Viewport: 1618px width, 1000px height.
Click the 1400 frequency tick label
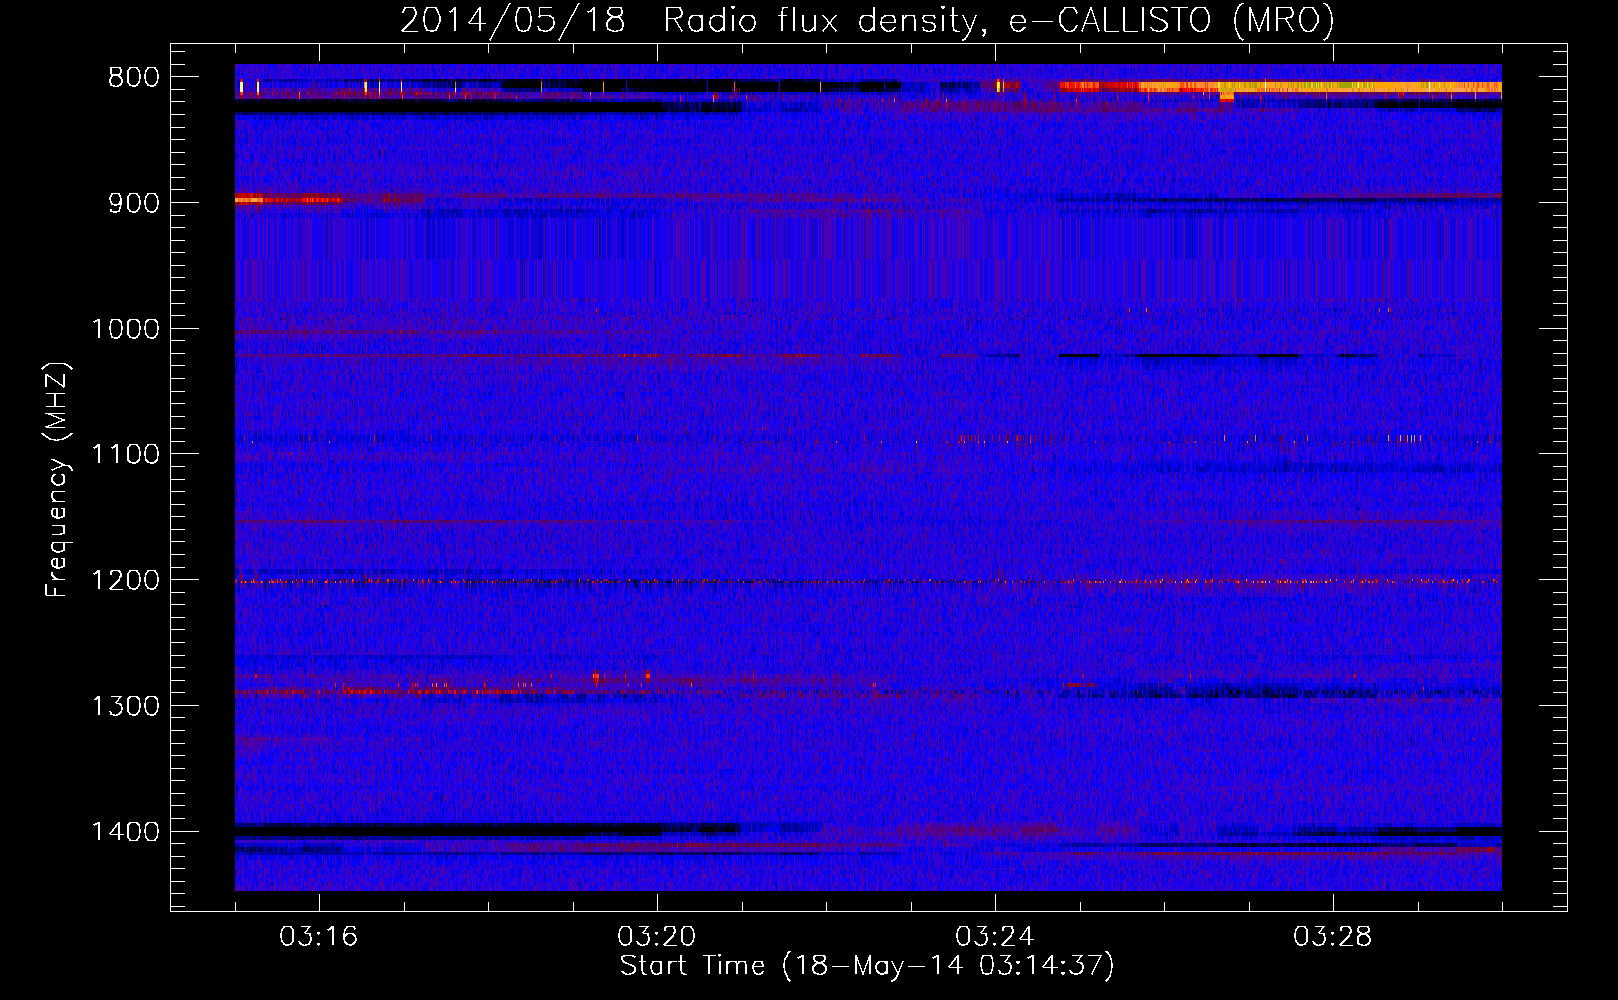click(125, 832)
